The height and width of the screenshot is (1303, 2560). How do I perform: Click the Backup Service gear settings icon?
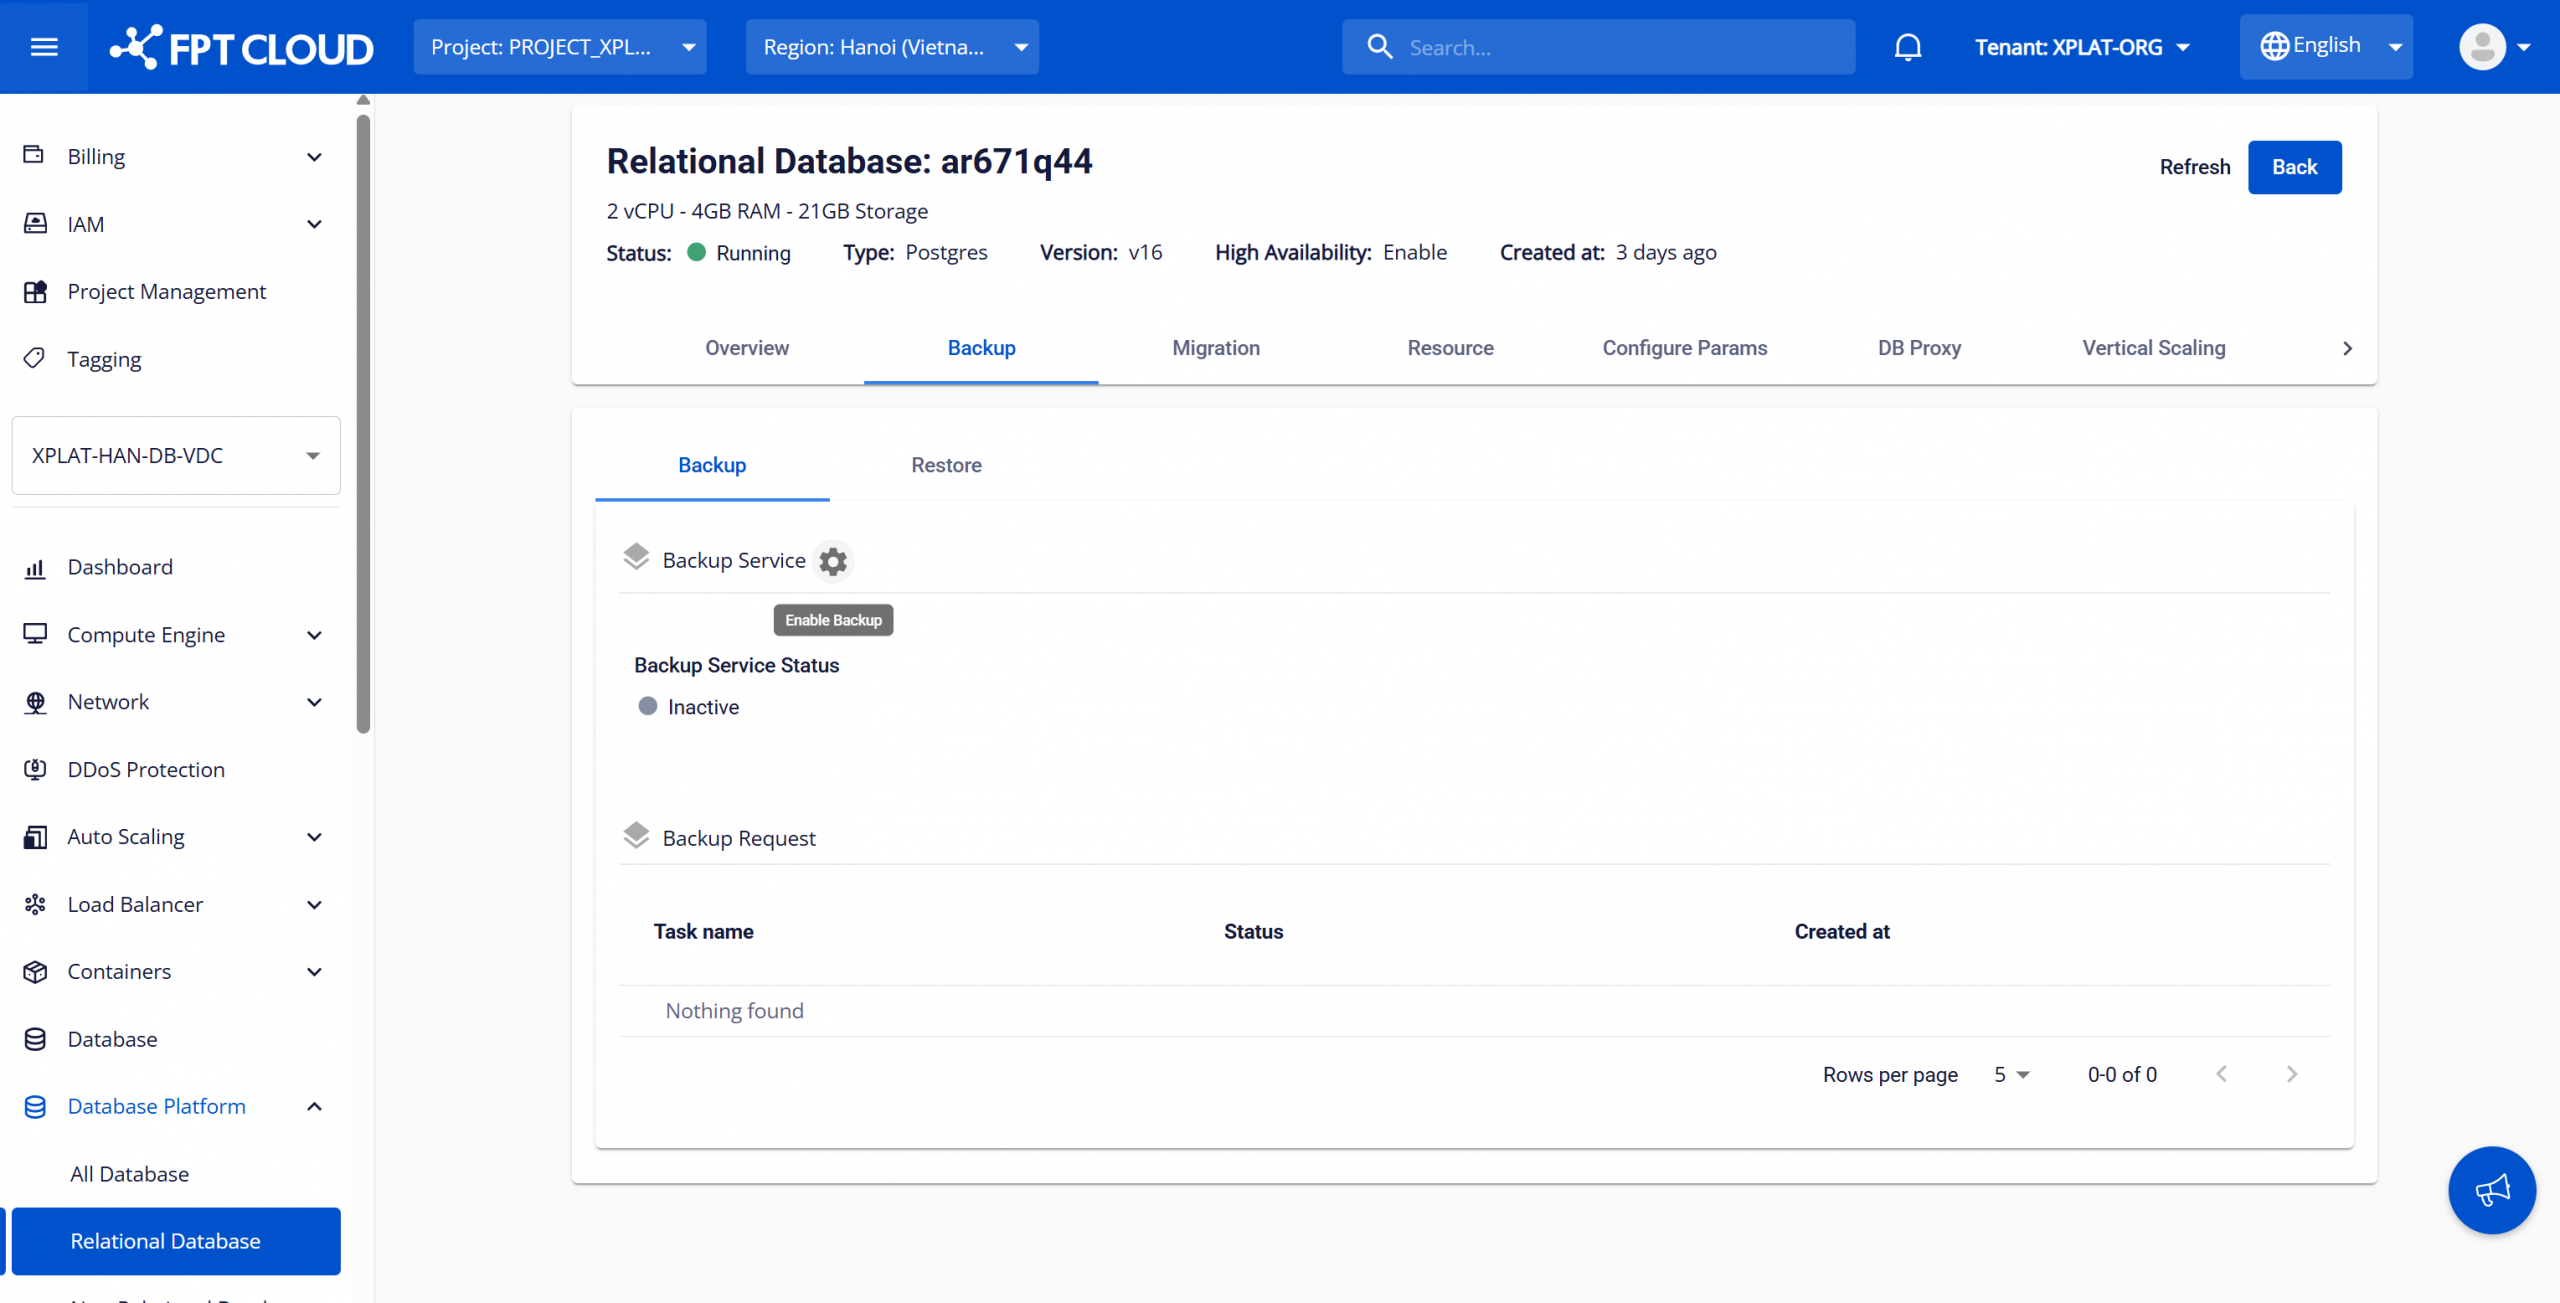pos(832,561)
